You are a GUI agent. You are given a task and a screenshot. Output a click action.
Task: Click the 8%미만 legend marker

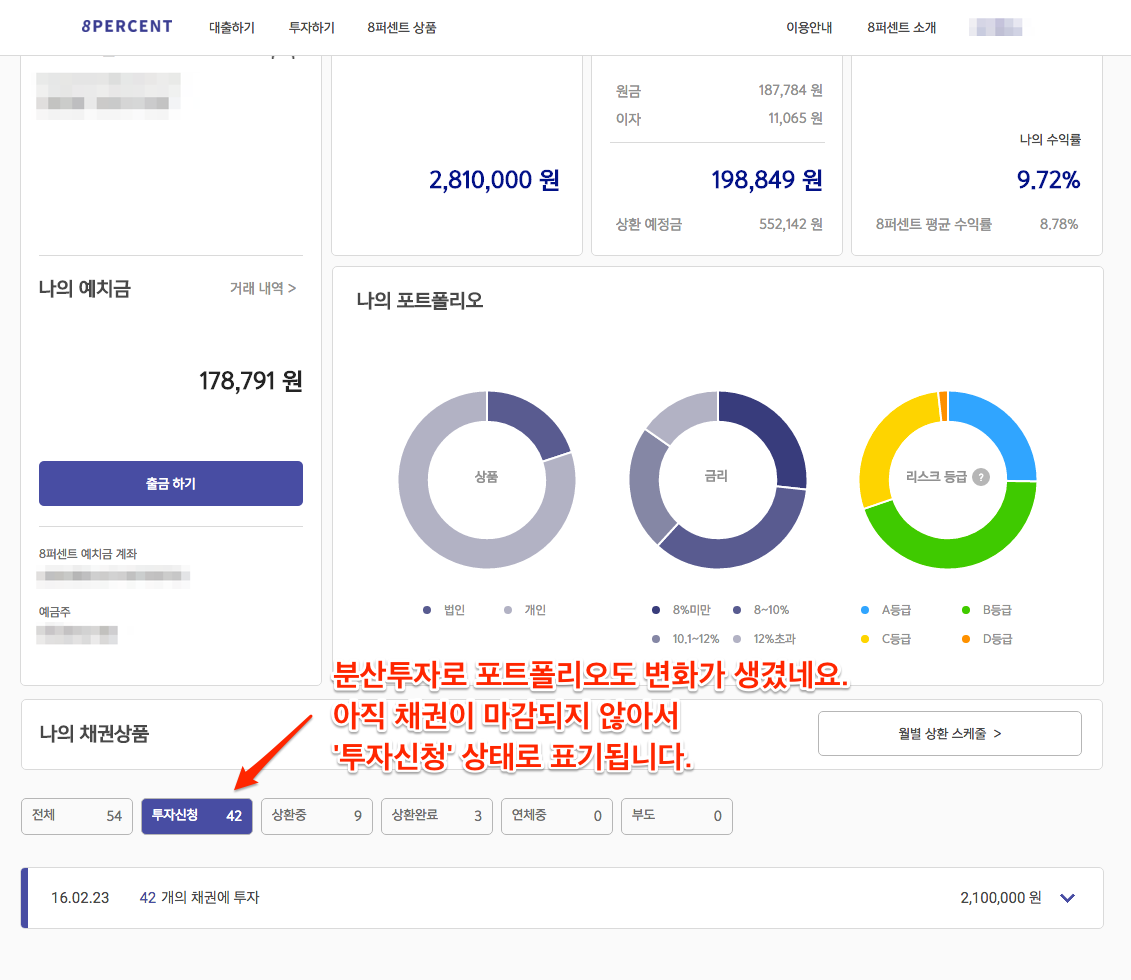657,610
